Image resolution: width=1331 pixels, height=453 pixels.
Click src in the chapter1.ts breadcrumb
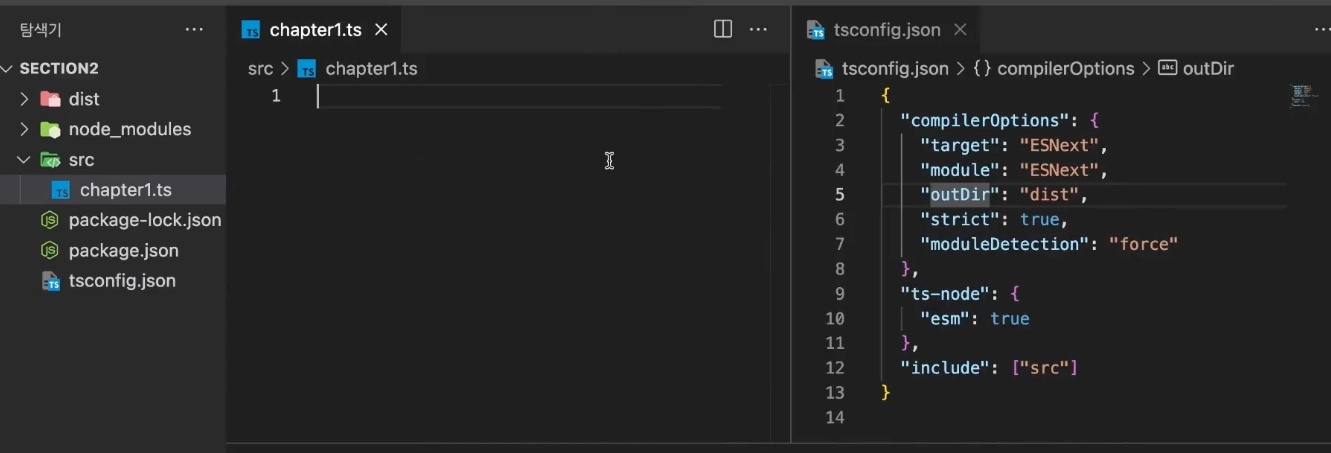click(260, 69)
